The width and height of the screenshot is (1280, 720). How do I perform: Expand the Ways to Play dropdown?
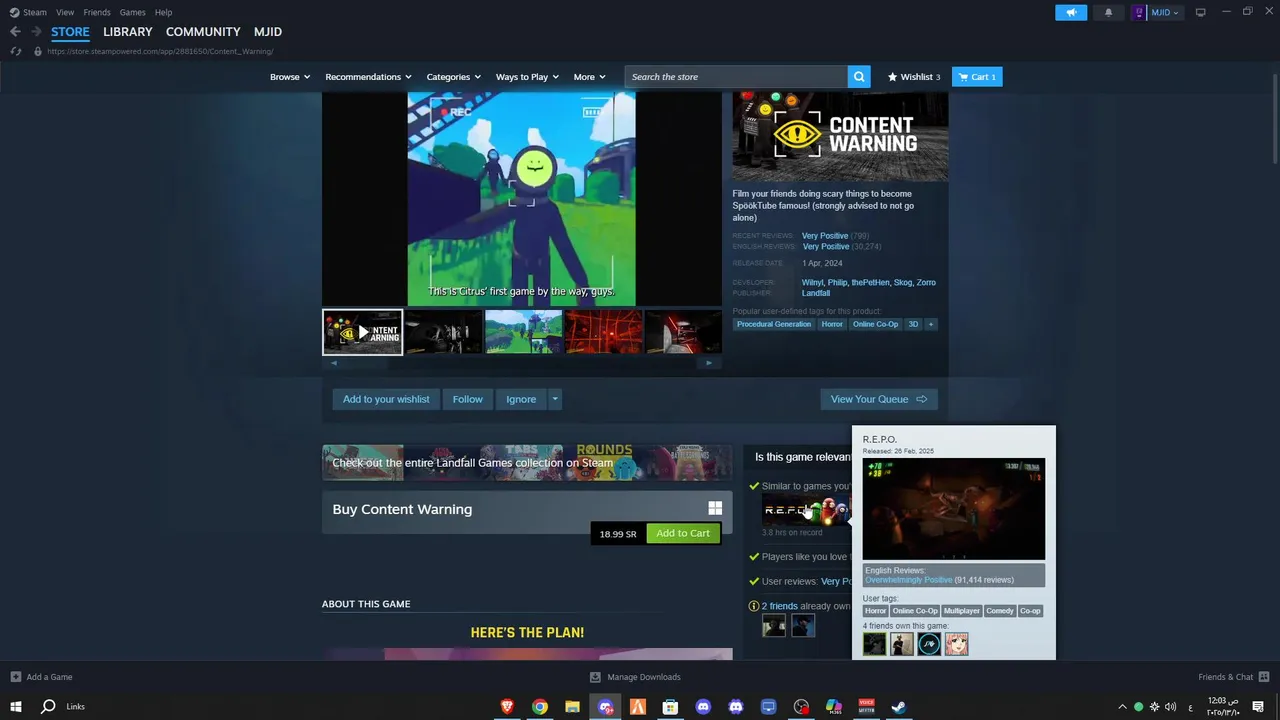(x=528, y=77)
